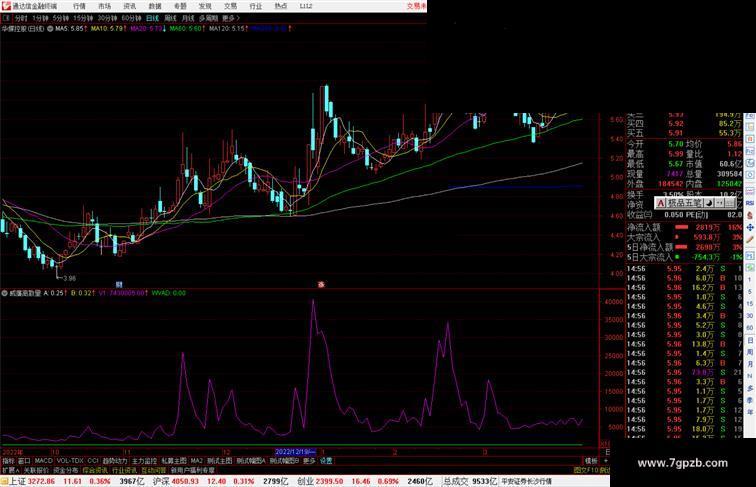
Task: Click the blue marker icon under the candlestick chart
Action: tap(119, 284)
